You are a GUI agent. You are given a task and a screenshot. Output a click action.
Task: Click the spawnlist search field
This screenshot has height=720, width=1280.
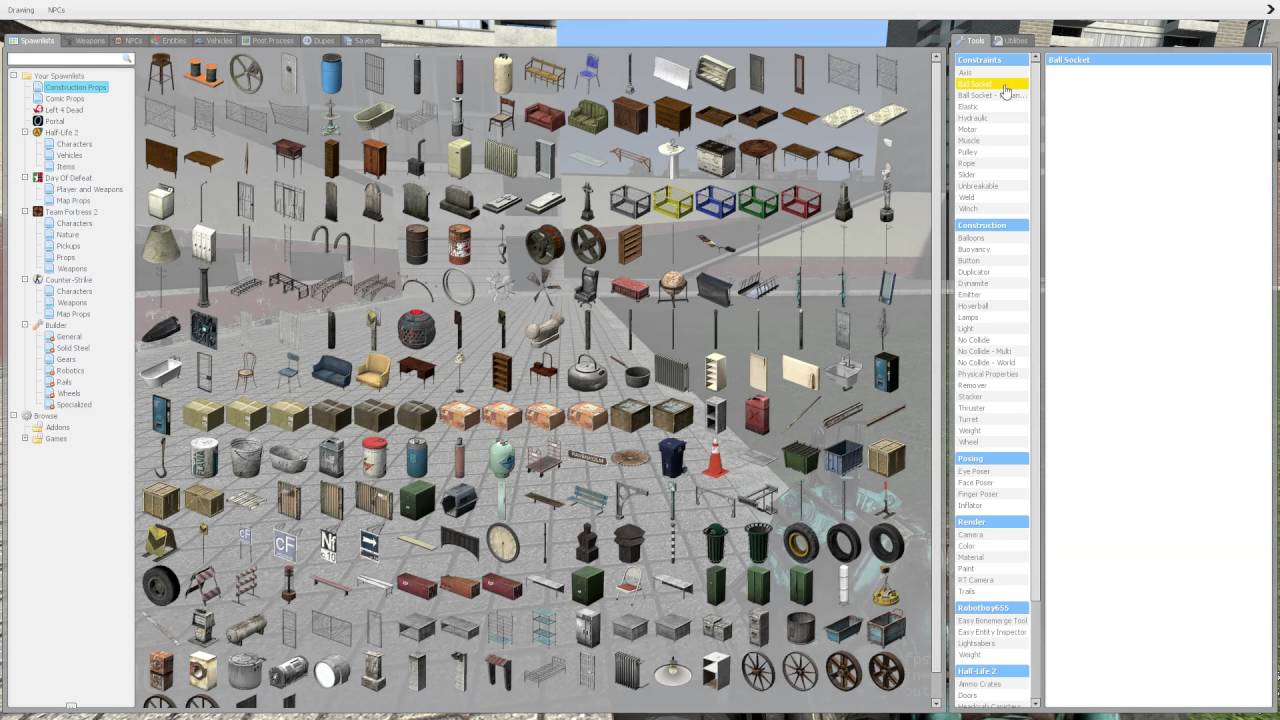71,60
